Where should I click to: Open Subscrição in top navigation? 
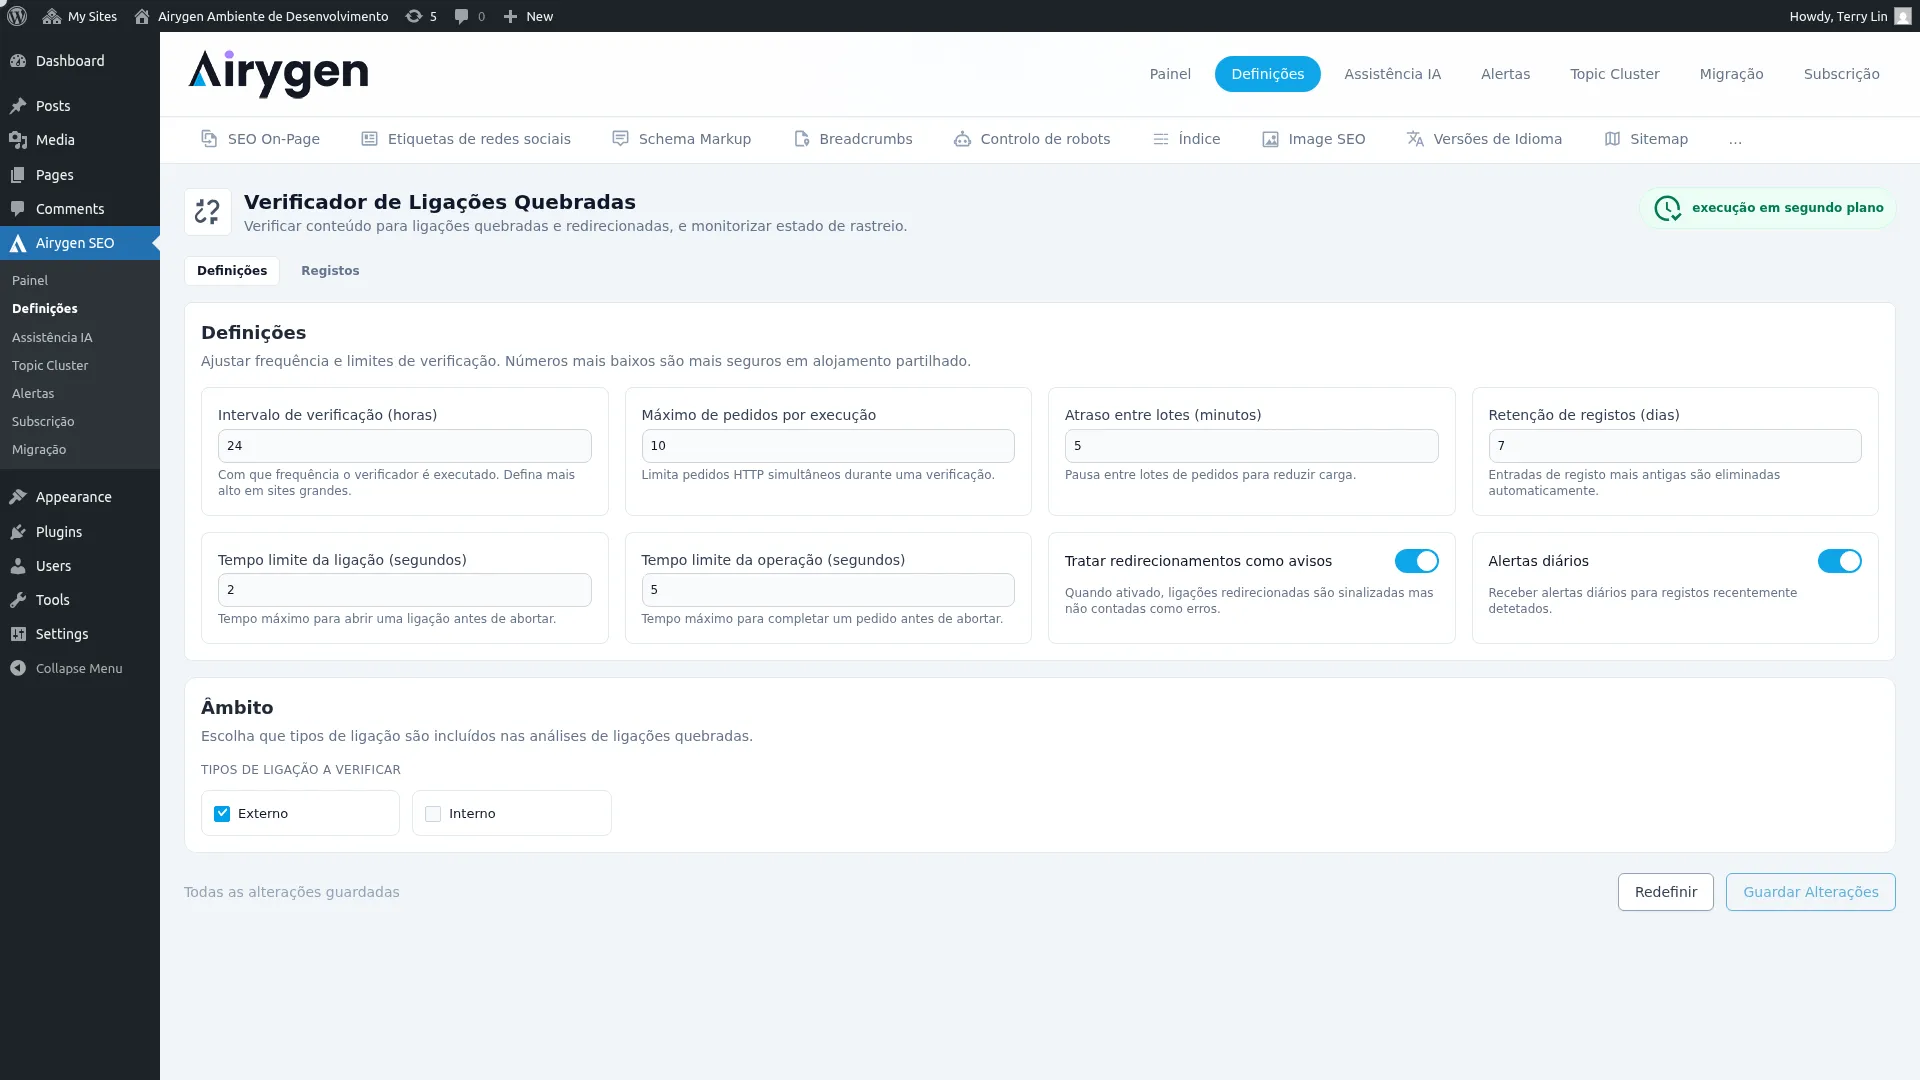[x=1841, y=74]
